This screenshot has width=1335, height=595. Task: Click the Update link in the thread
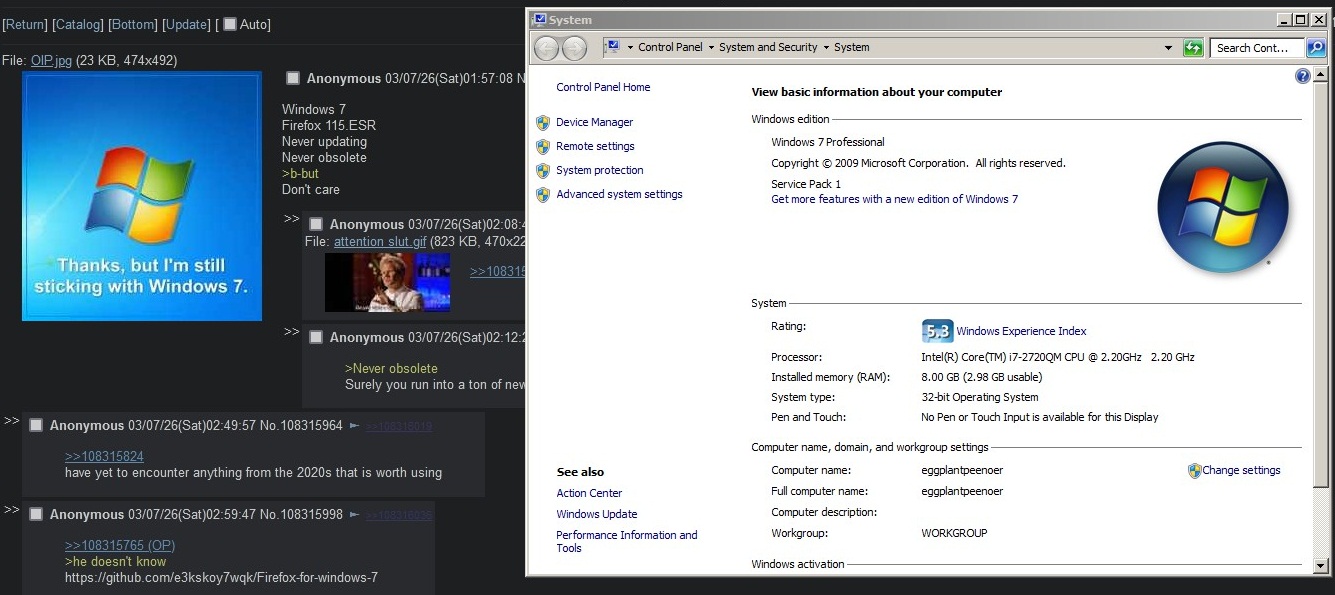point(186,24)
